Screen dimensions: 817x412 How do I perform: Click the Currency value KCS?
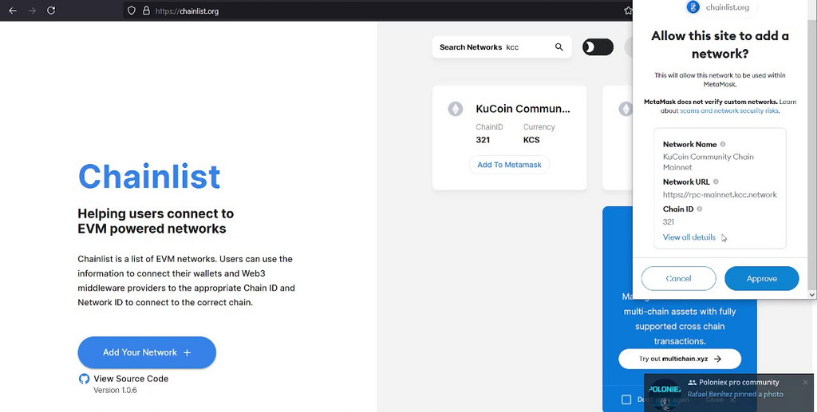tap(531, 140)
